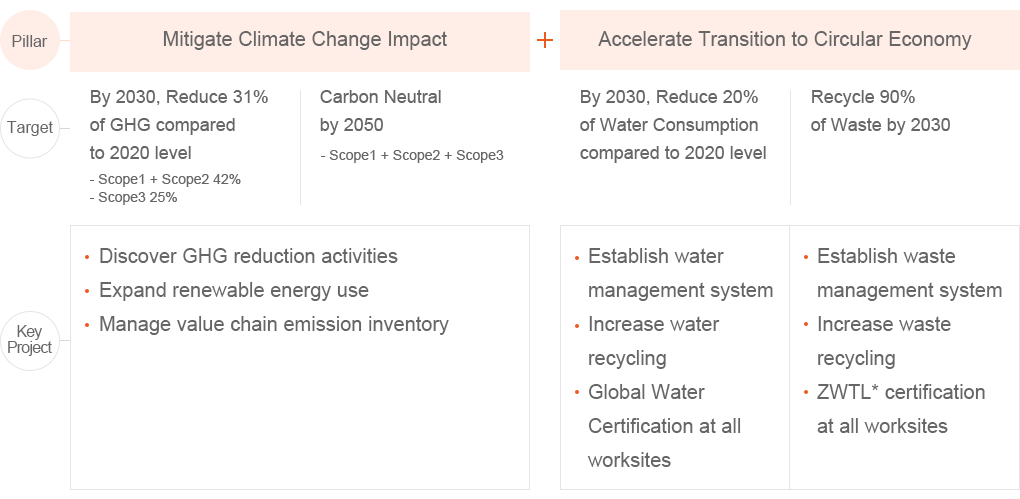Click Reduce 20% of Water Consumption target
Screen dimensions: 1020x499
(x=673, y=125)
